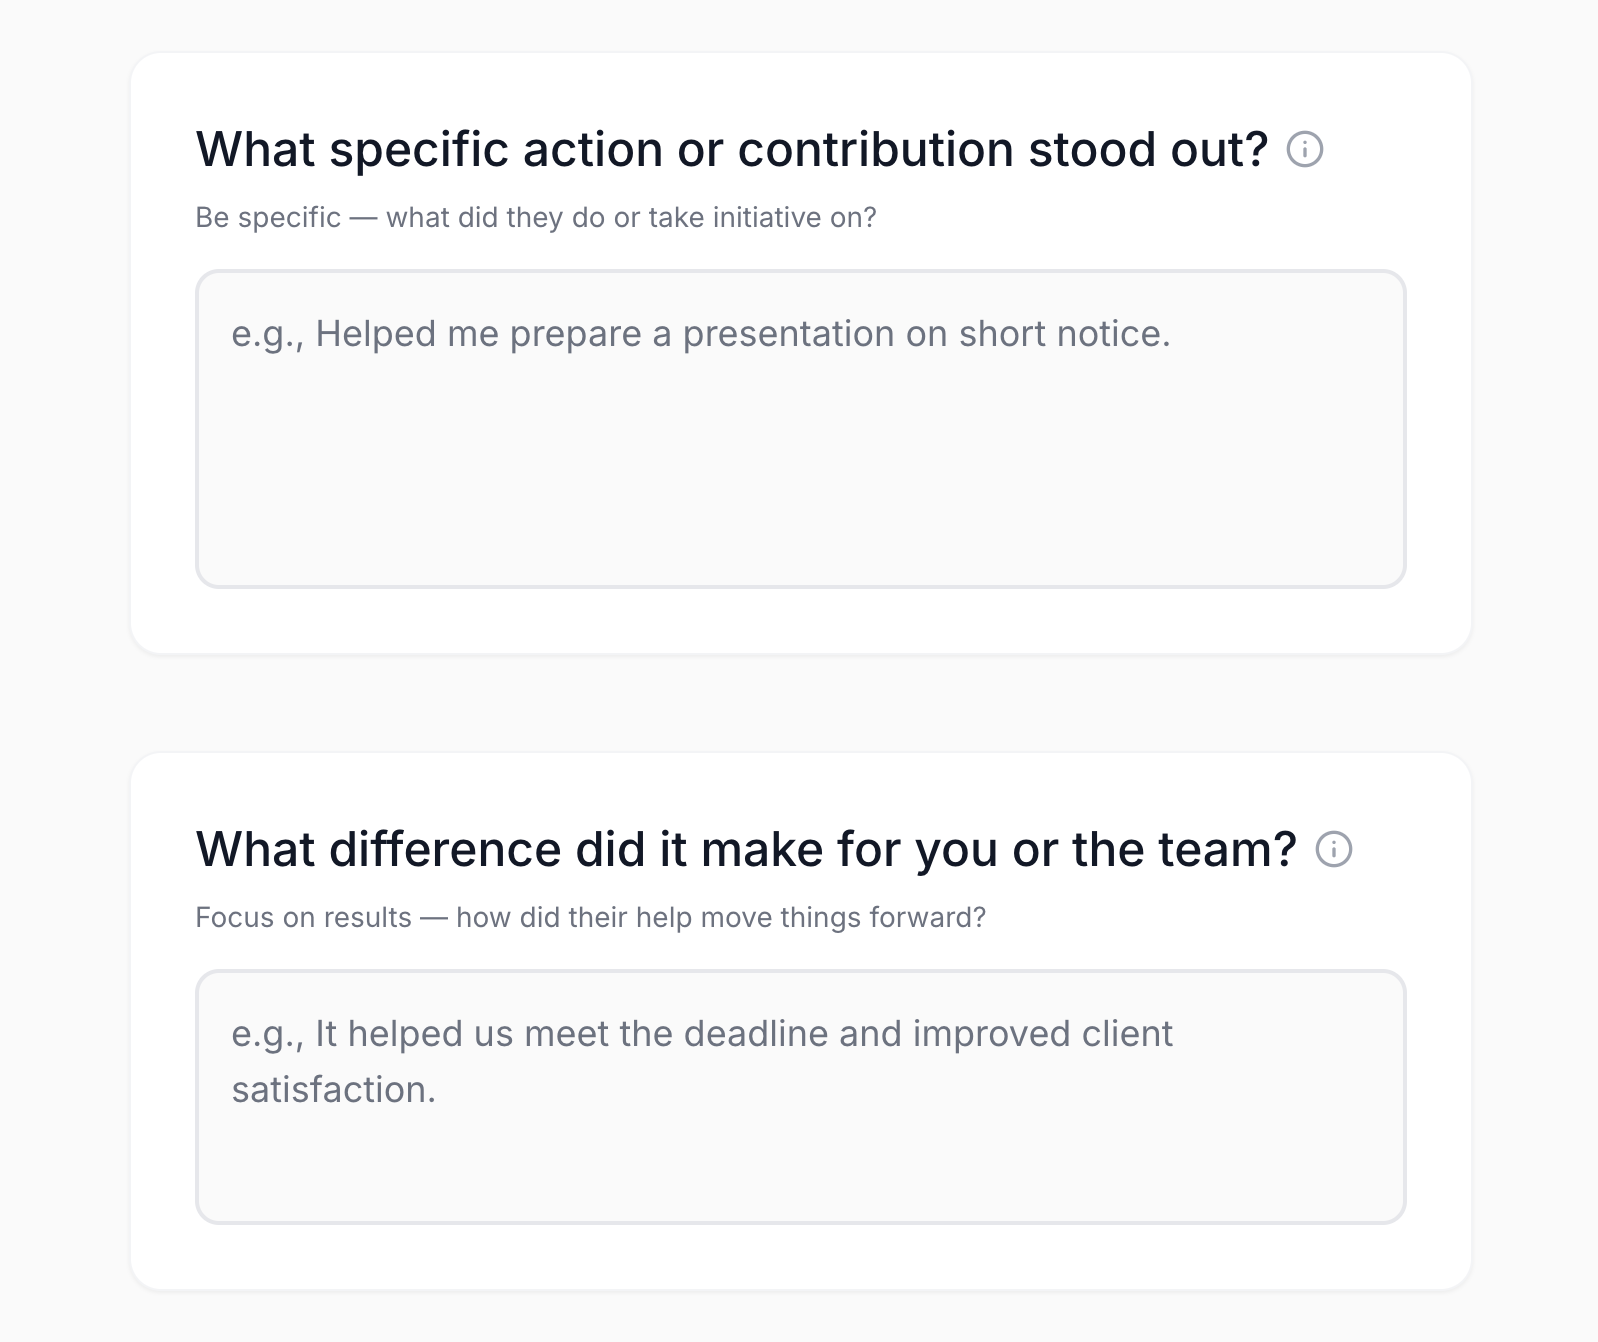
Task: Click the hint 'Focus on results'
Action: [x=590, y=915]
